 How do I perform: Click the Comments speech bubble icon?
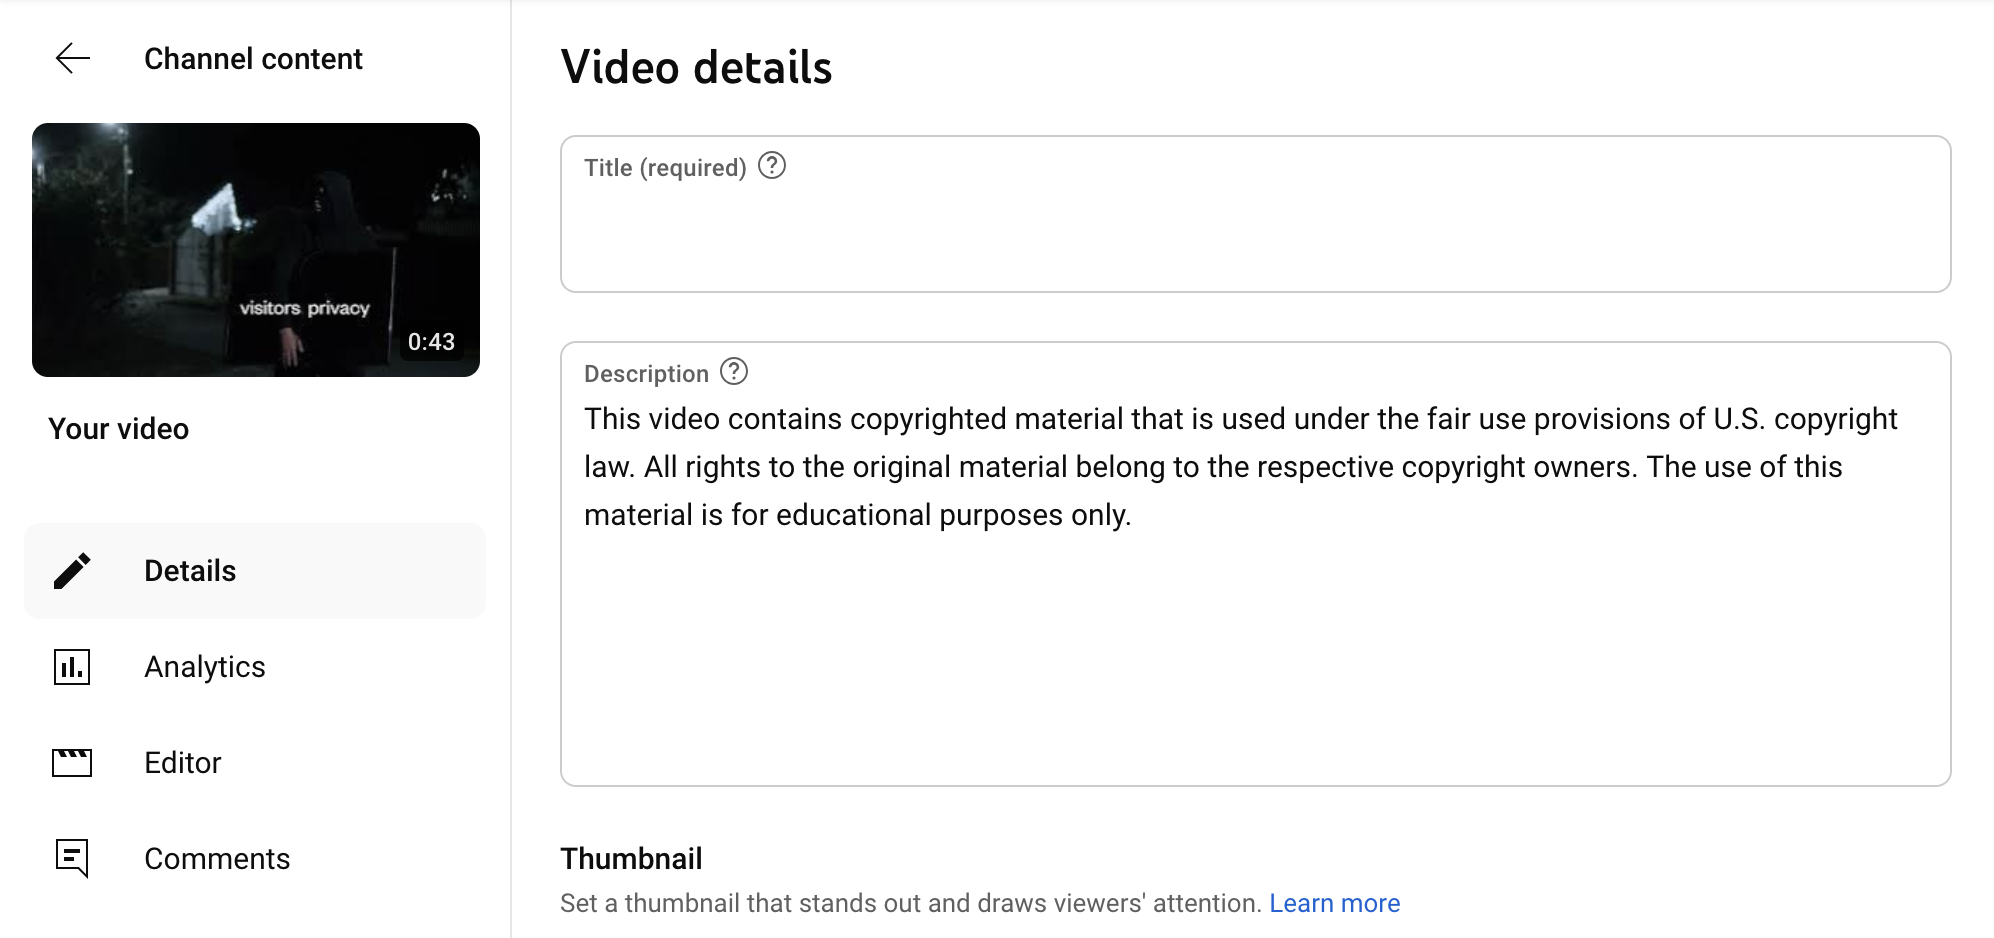pos(72,858)
